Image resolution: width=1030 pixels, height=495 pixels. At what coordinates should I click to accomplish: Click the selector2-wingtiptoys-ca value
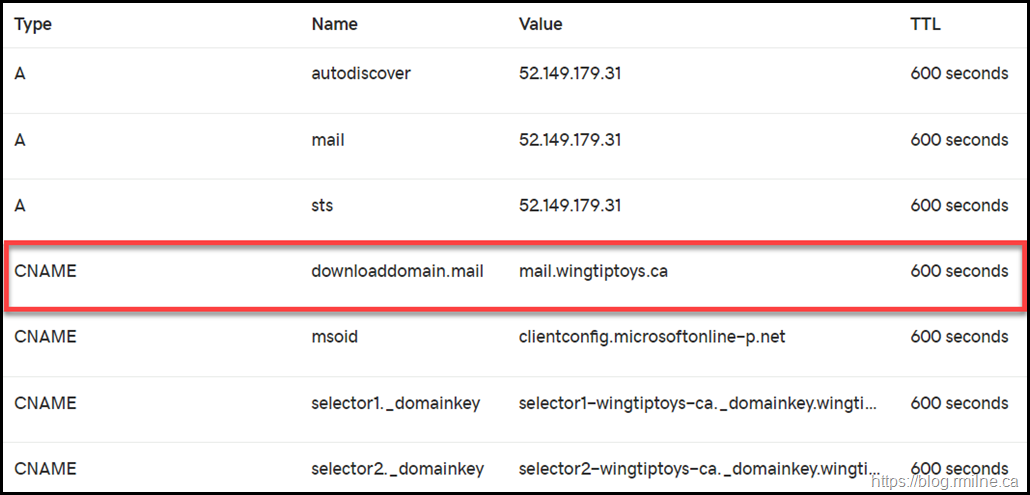pos(699,469)
